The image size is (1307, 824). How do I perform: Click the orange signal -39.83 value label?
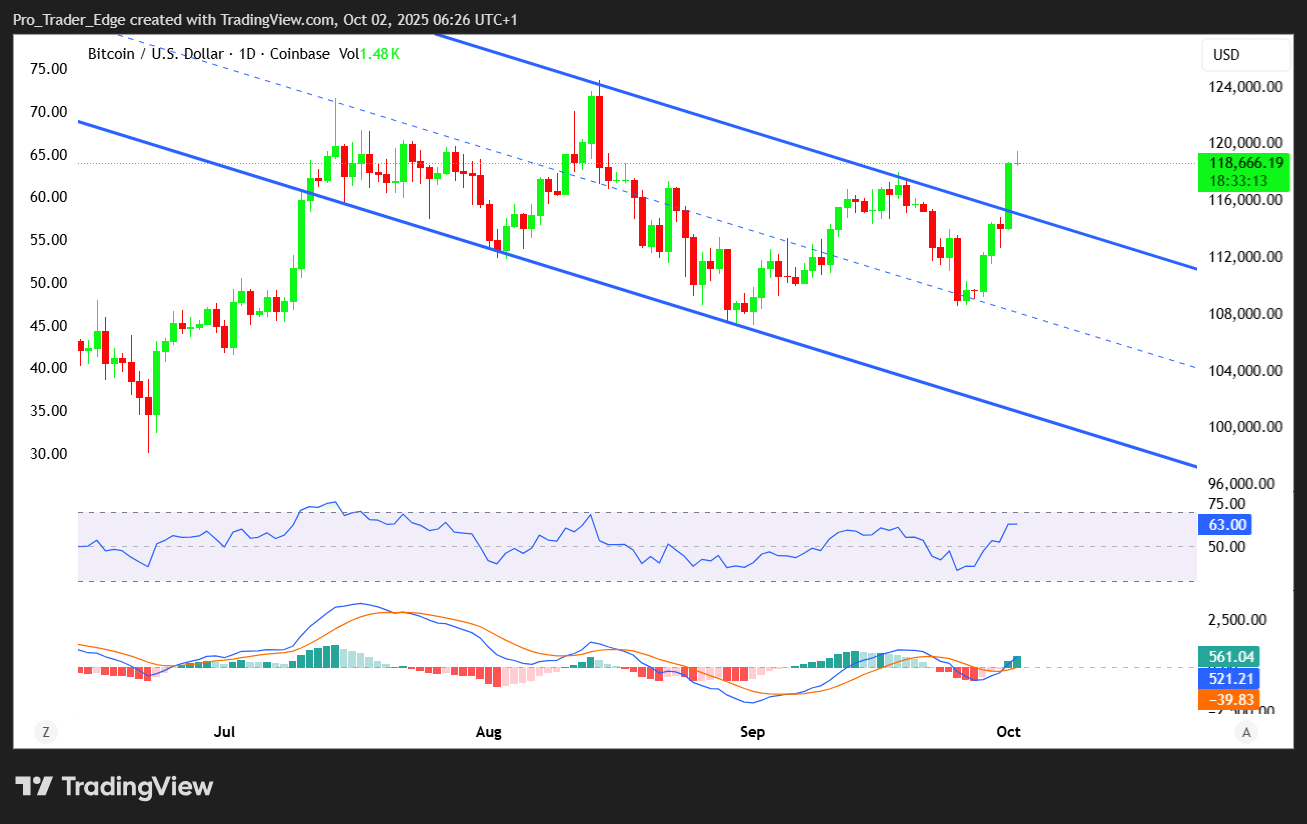(x=1229, y=699)
